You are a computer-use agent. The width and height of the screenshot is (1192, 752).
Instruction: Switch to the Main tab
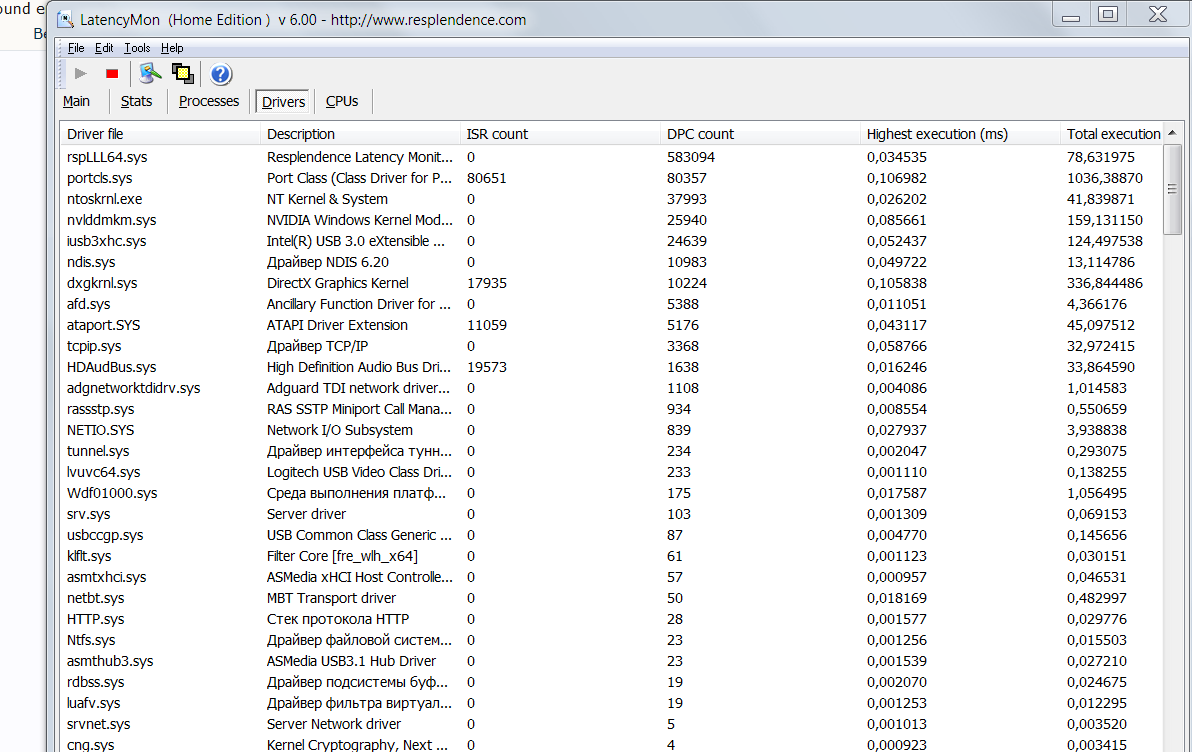click(76, 101)
